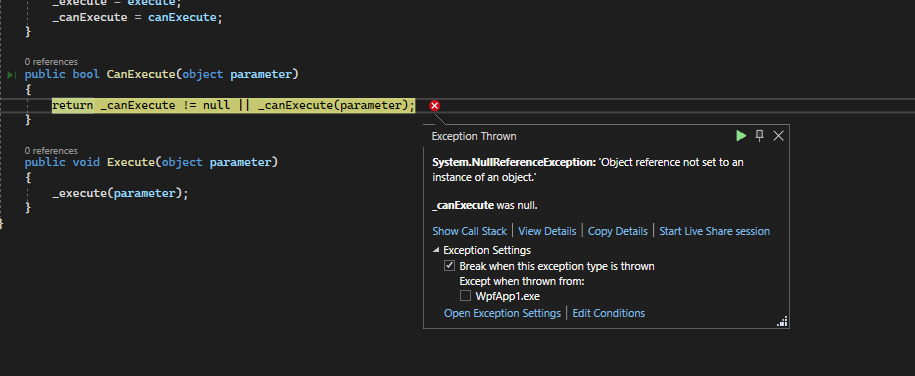This screenshot has width=915, height=376.
Task: Start Live Share session from popup
Action: tap(714, 231)
